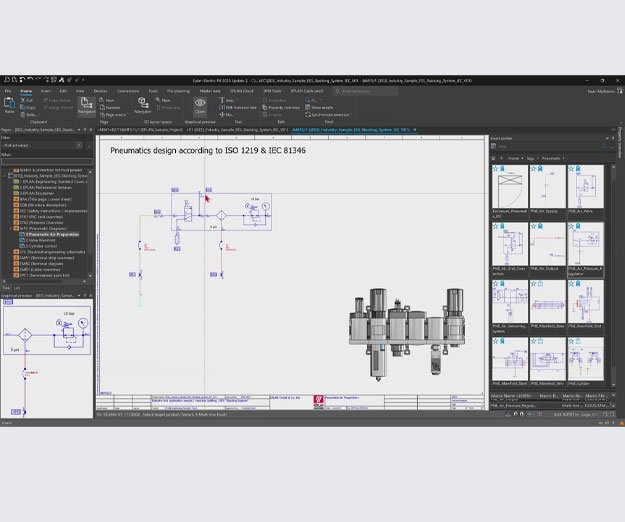
Task: Switch to the EPLAN_Sample_Project document tab
Action: click(x=140, y=130)
